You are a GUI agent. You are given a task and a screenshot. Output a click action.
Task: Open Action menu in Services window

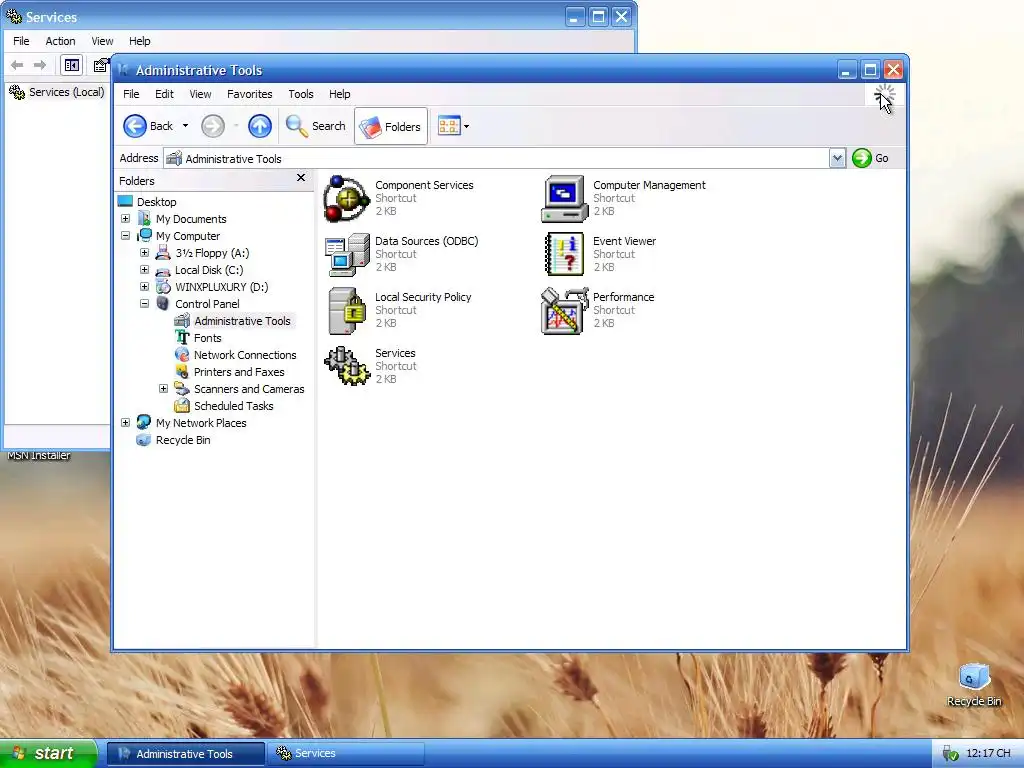coord(60,40)
